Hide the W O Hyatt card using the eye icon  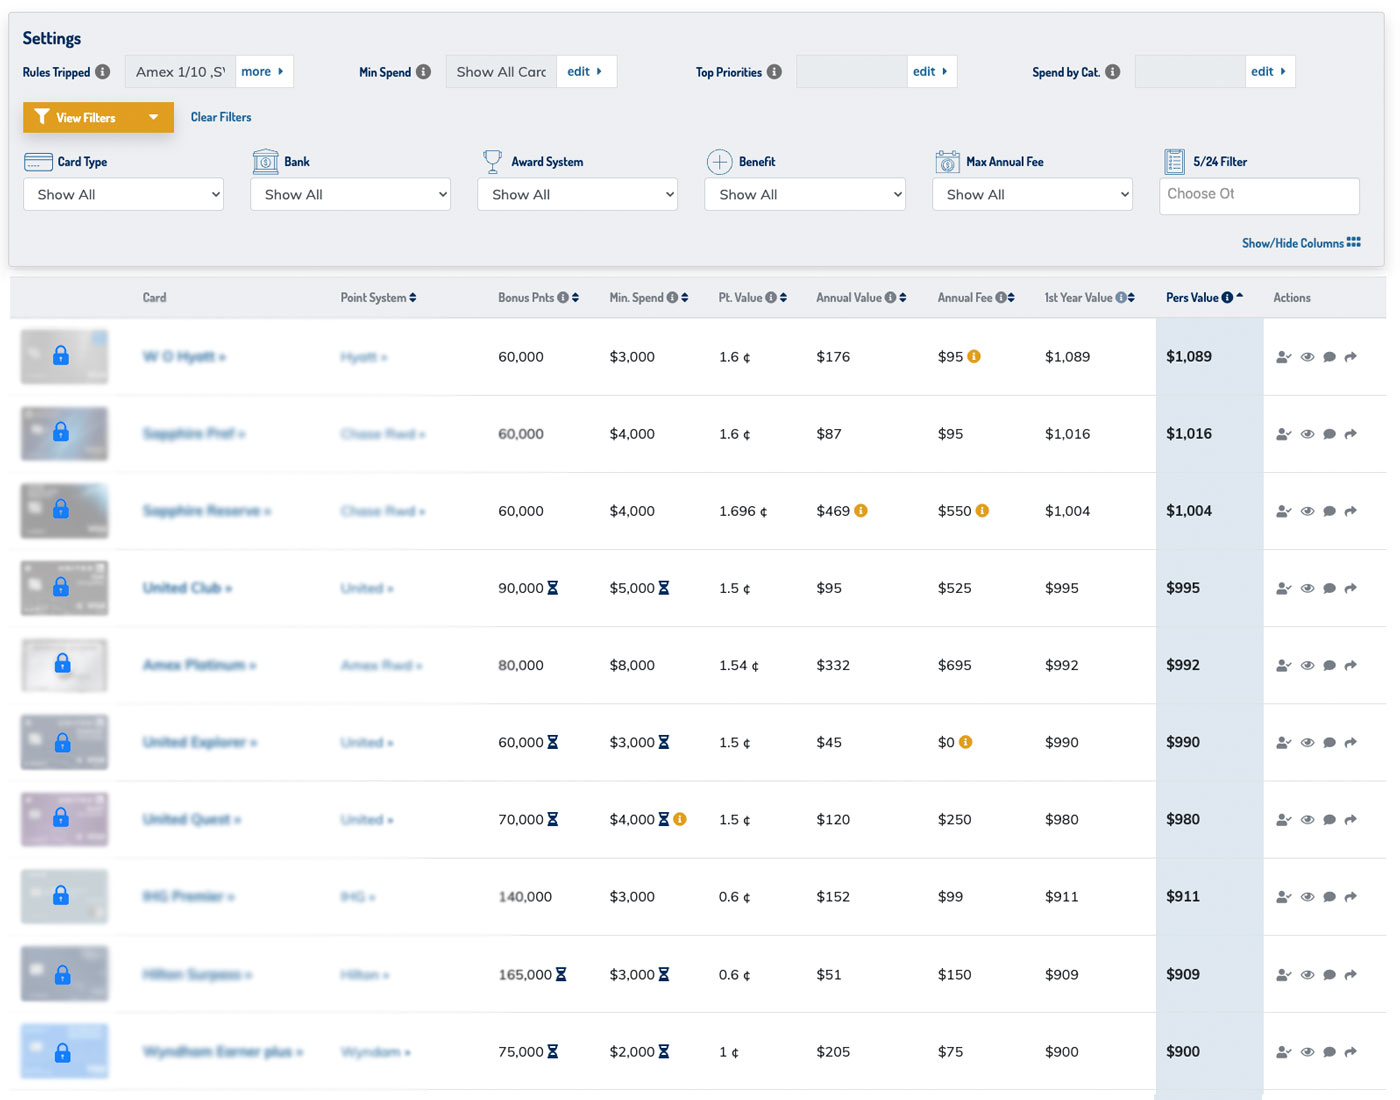click(x=1307, y=357)
